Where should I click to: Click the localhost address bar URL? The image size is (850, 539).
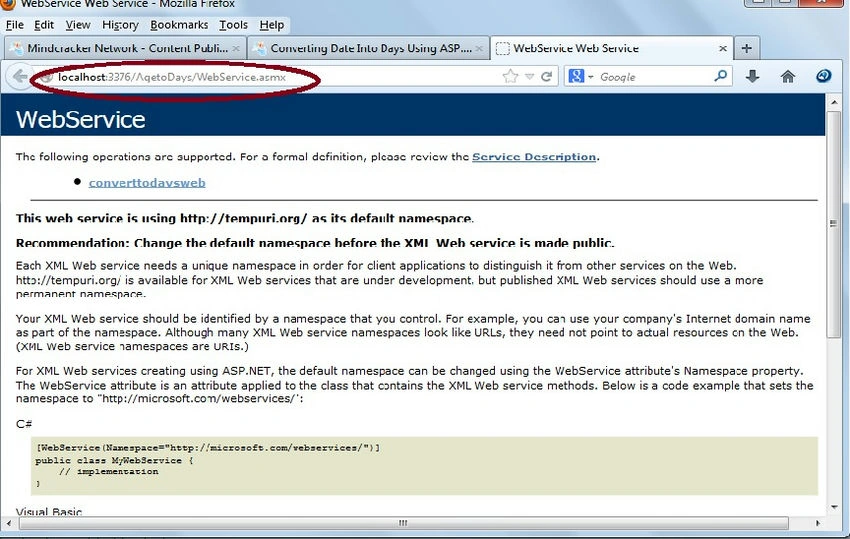point(172,77)
